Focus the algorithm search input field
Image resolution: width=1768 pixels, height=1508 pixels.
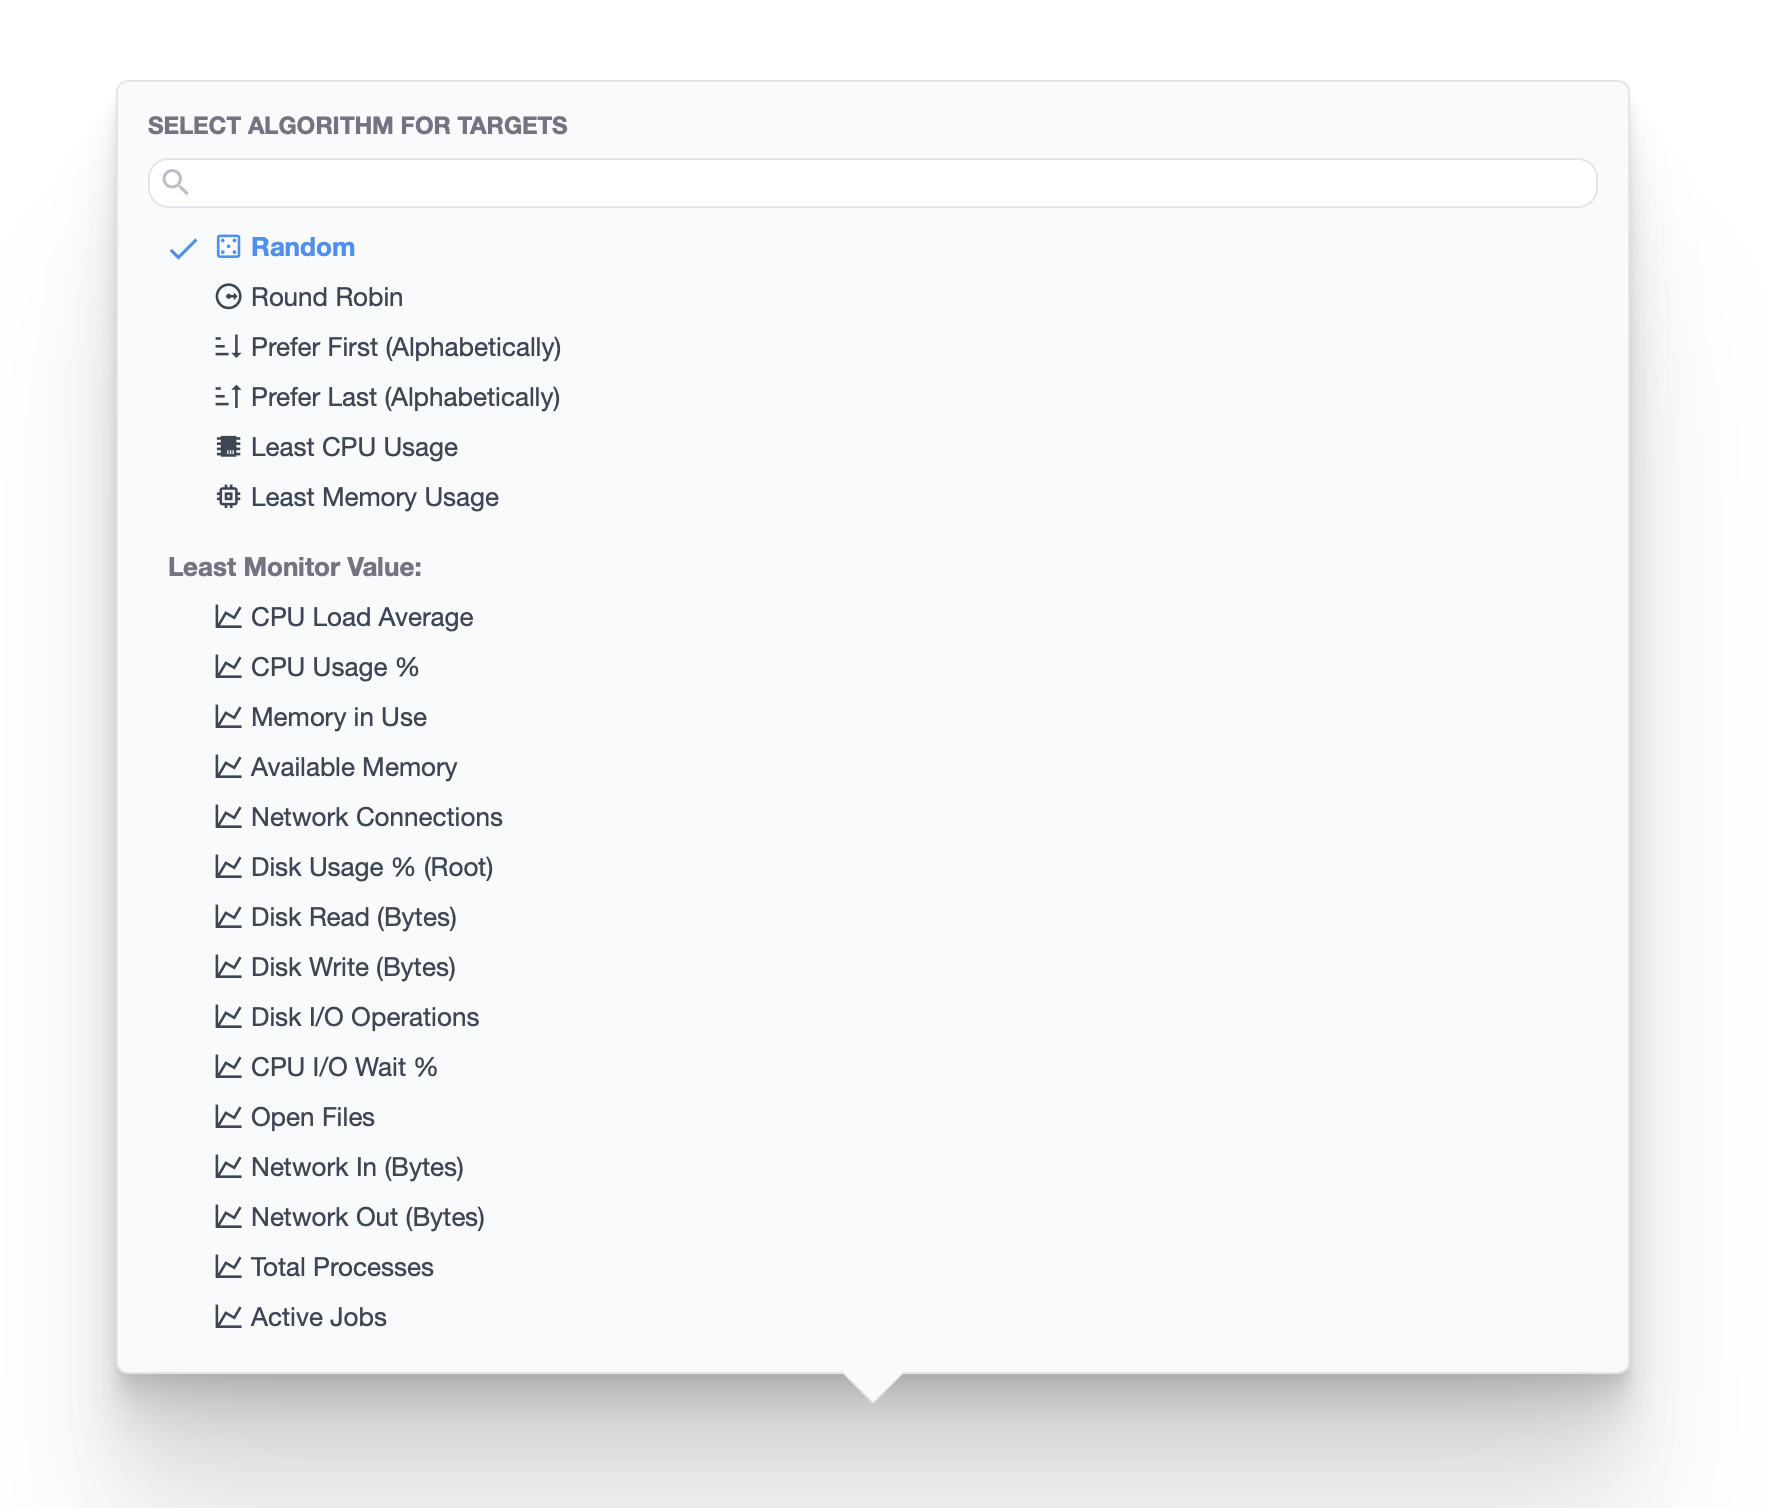pos(880,183)
